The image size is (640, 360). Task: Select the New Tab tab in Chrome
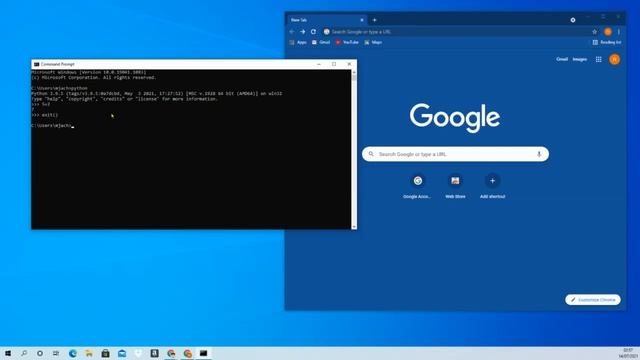coord(327,20)
